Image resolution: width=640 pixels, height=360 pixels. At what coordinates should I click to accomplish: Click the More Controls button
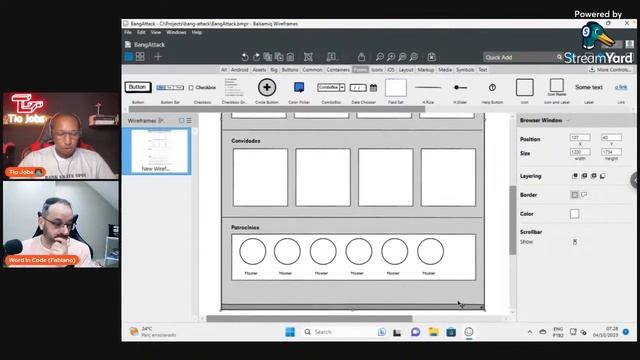point(611,70)
